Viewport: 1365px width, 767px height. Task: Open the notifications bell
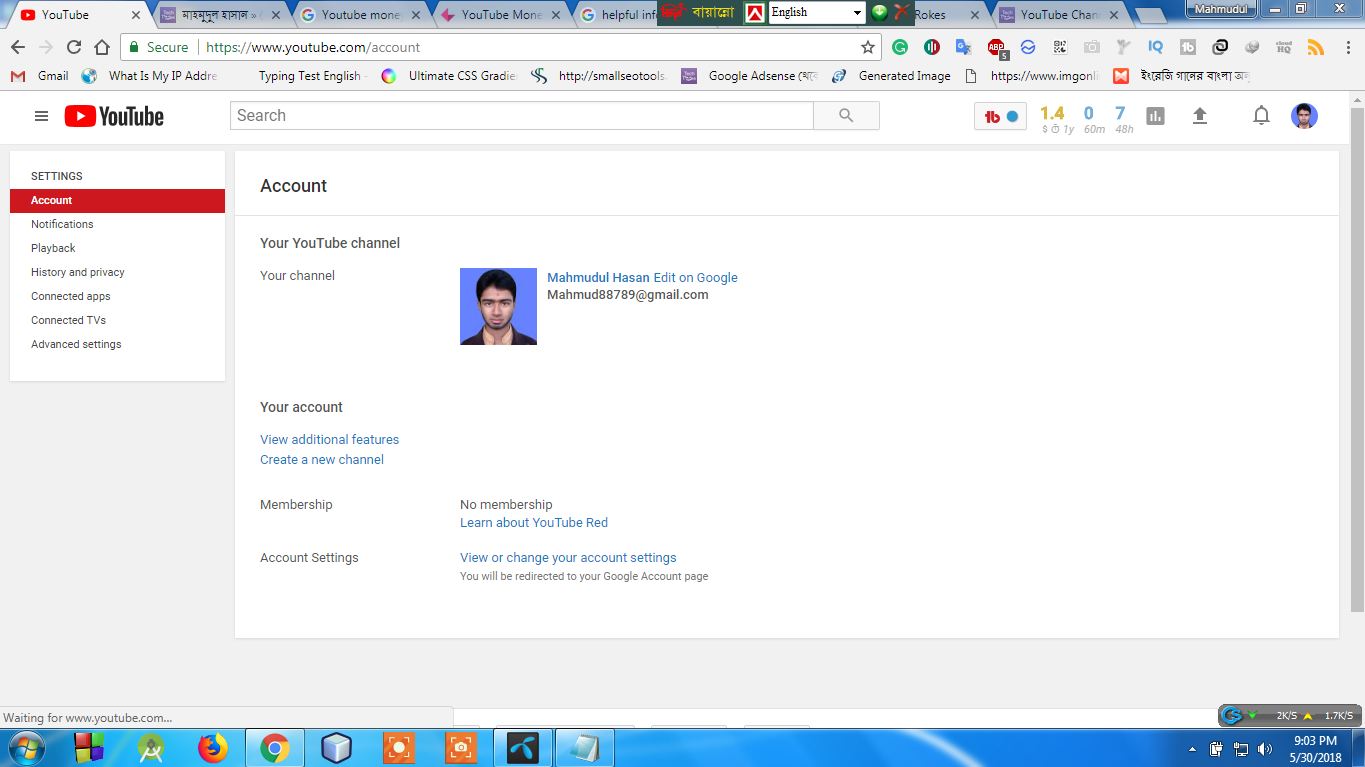(x=1261, y=116)
